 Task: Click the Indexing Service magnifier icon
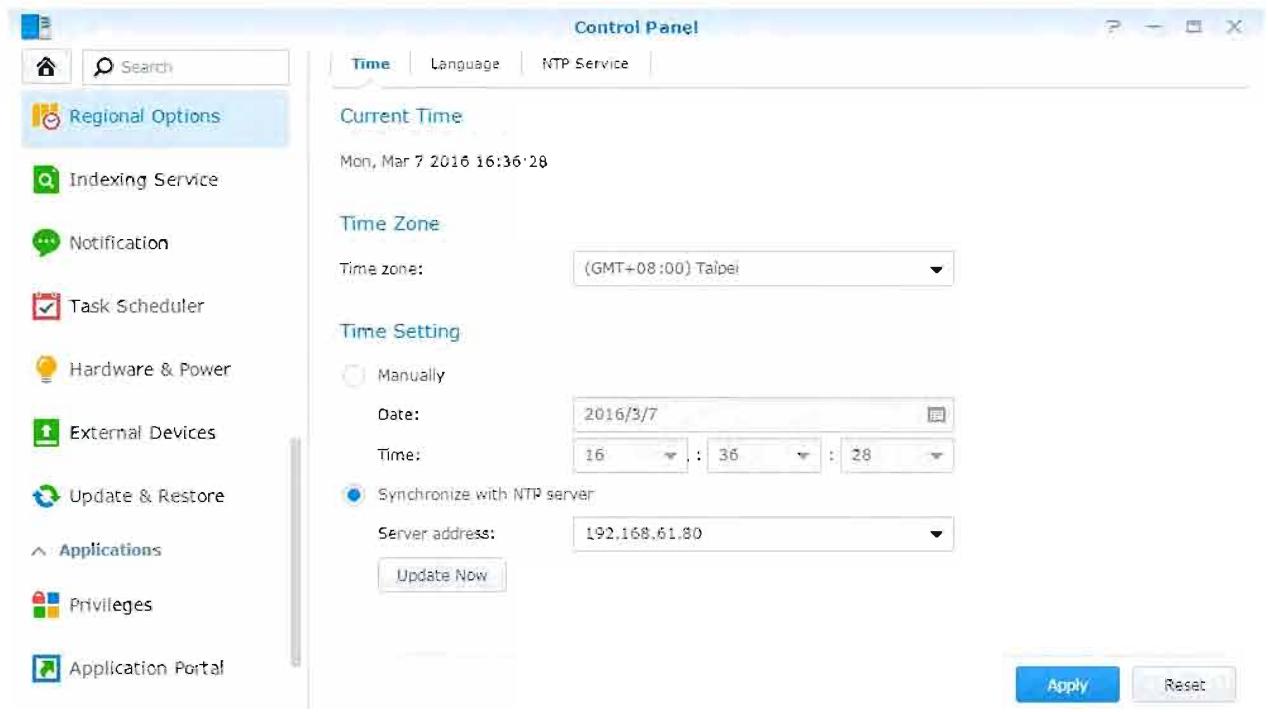[46, 180]
